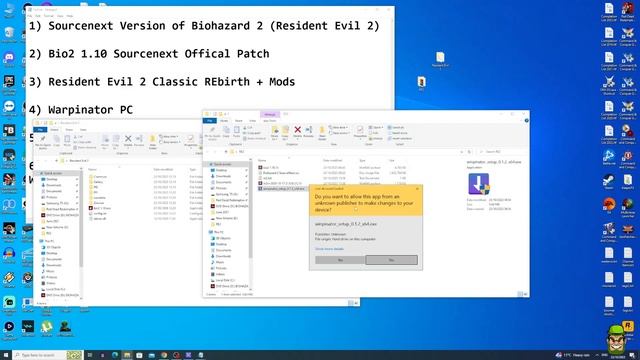Collapse Quick access in Resident Evil 2 window
640x360 pixels.
point(38,173)
